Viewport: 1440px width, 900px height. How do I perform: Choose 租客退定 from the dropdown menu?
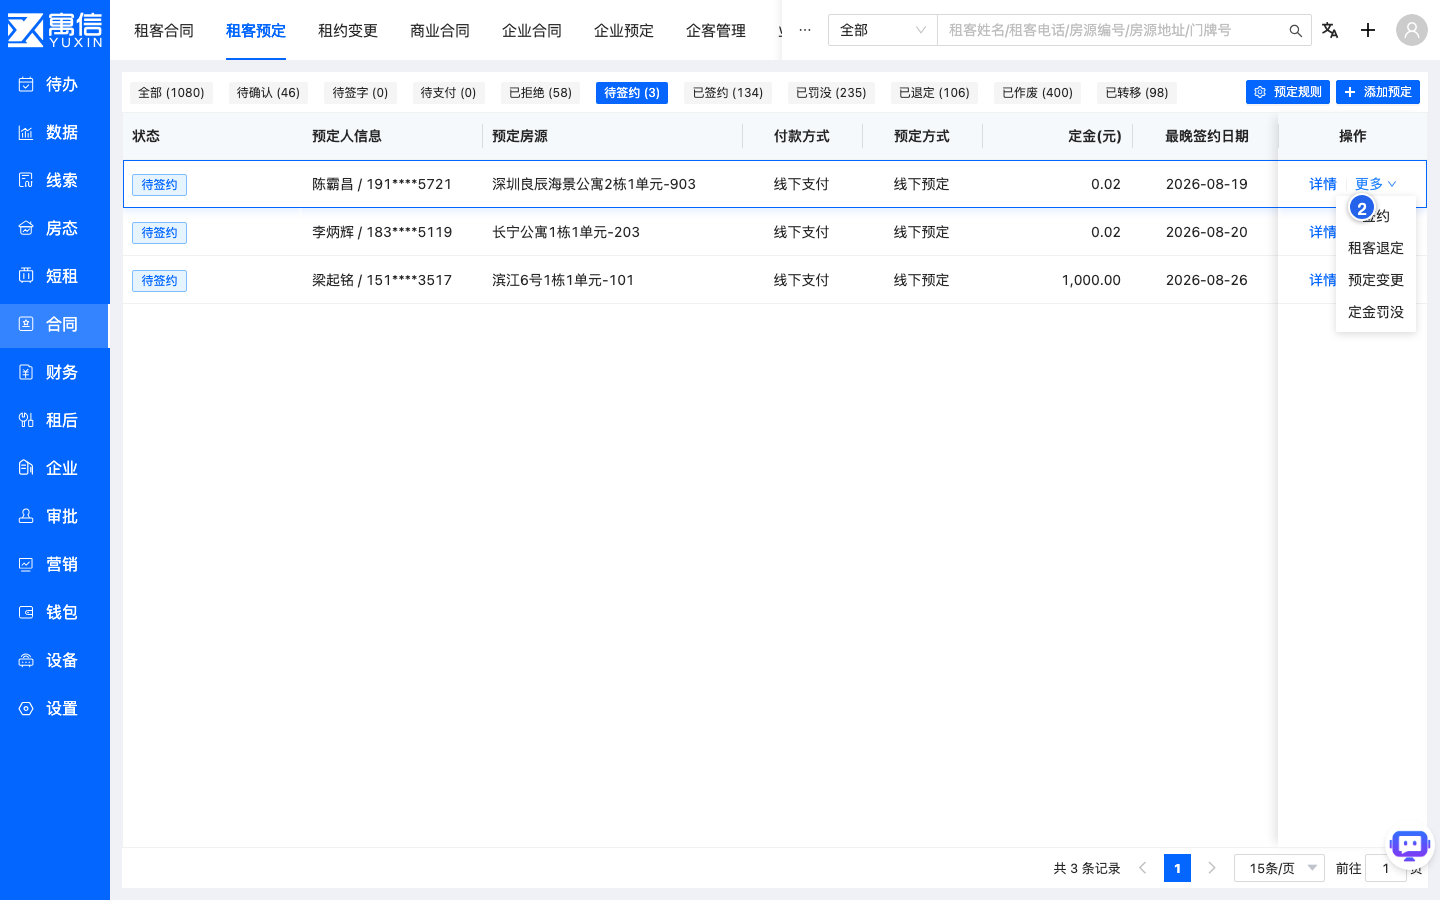pos(1376,248)
